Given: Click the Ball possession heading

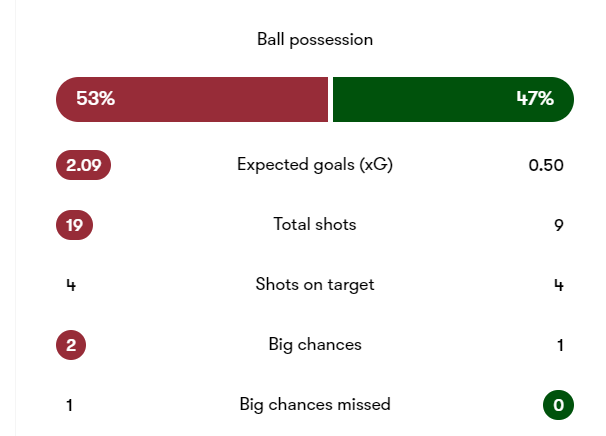Looking at the screenshot, I should point(314,40).
